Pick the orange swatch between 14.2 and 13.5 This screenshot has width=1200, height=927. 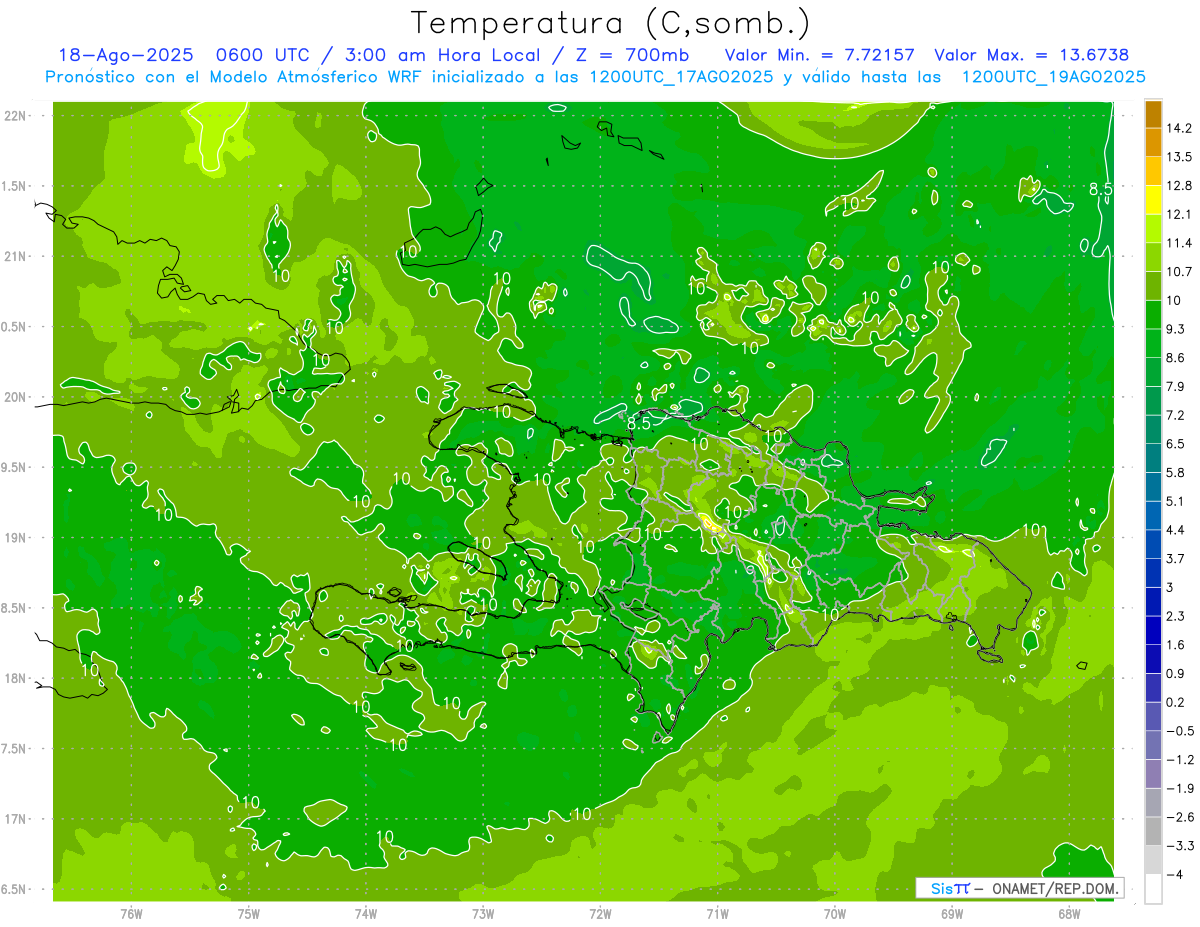tap(1153, 142)
